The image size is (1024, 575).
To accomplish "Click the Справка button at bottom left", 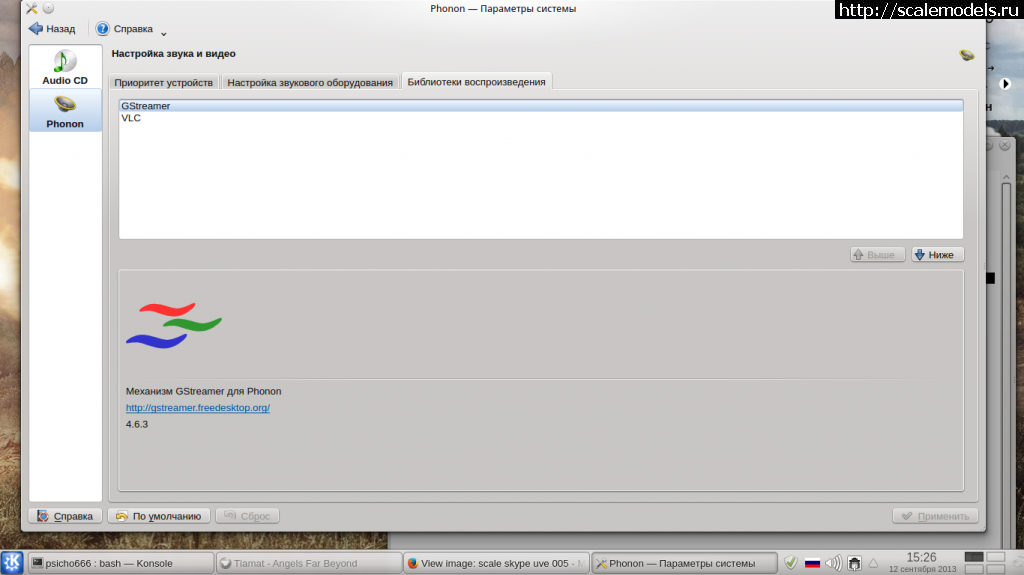I will pos(65,516).
